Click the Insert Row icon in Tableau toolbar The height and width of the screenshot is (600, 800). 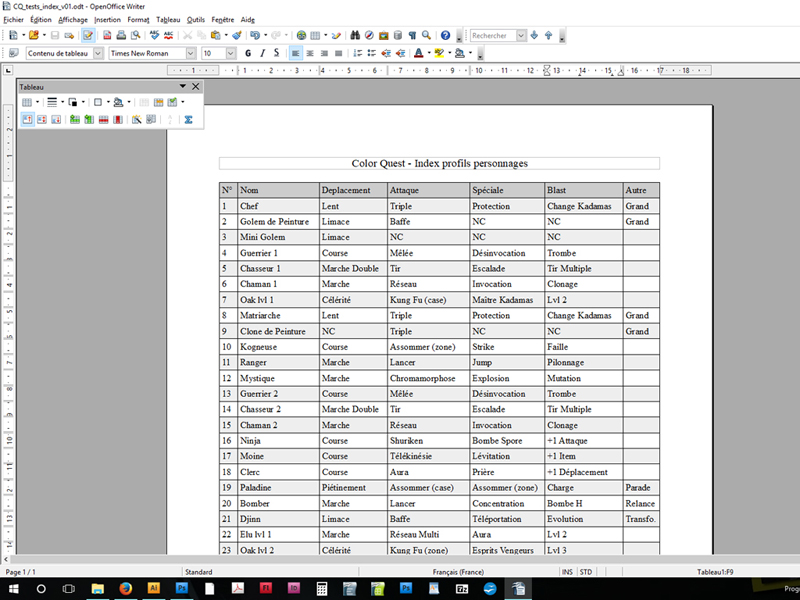[x=75, y=119]
